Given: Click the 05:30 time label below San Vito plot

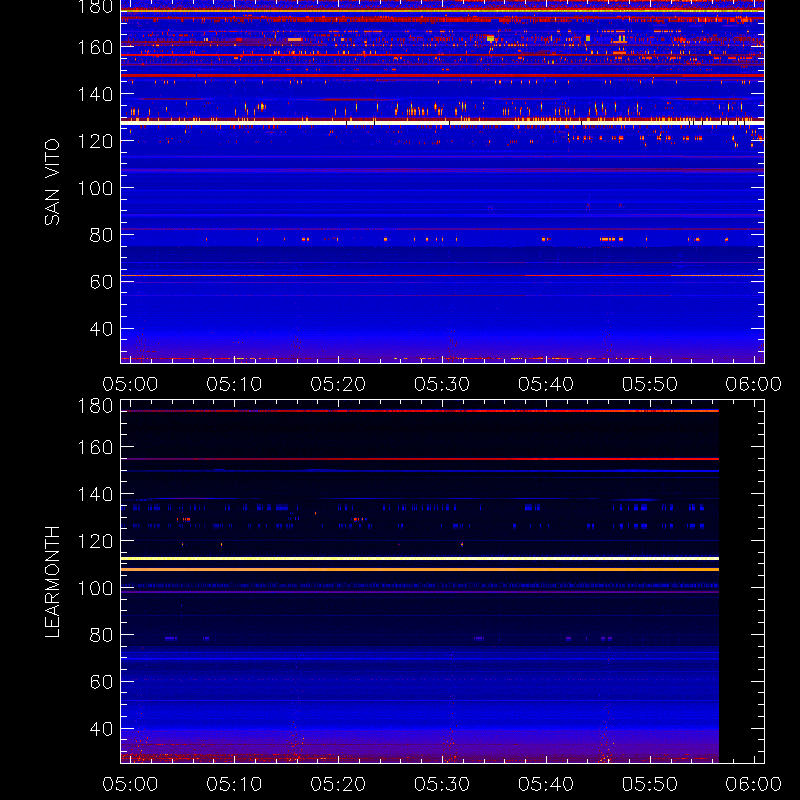Looking at the screenshot, I should coord(442,384).
